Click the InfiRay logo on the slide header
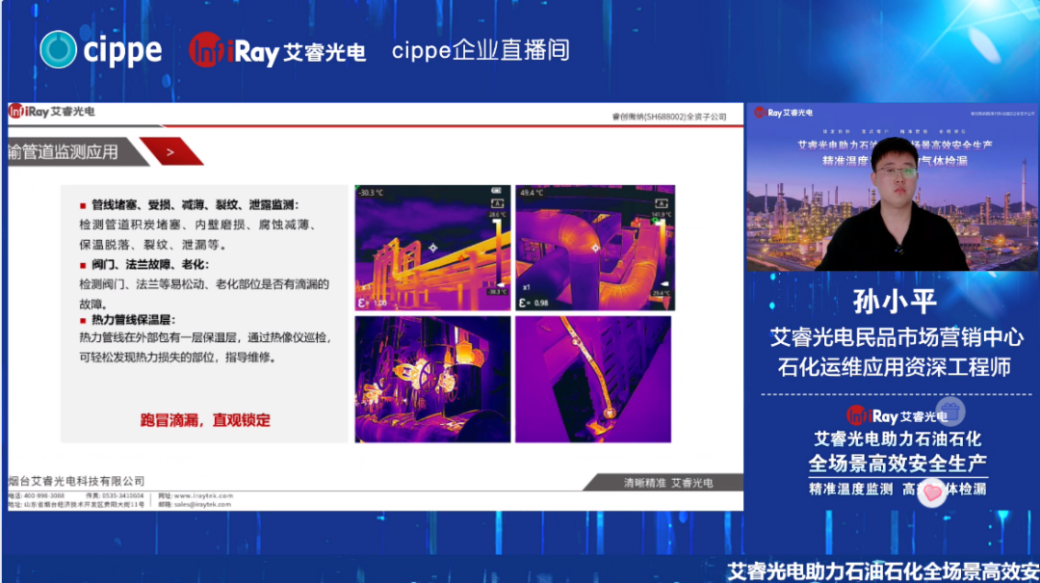This screenshot has height=583, width=1040. 52,111
